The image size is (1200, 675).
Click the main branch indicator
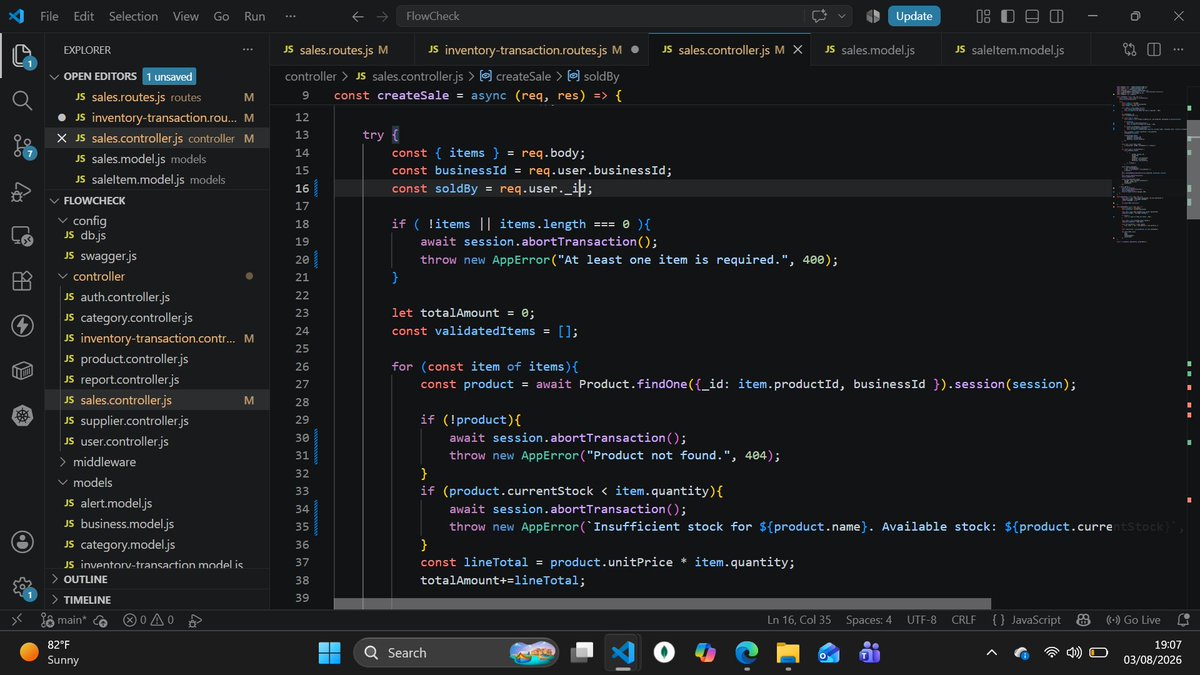pyautogui.click(x=65, y=620)
